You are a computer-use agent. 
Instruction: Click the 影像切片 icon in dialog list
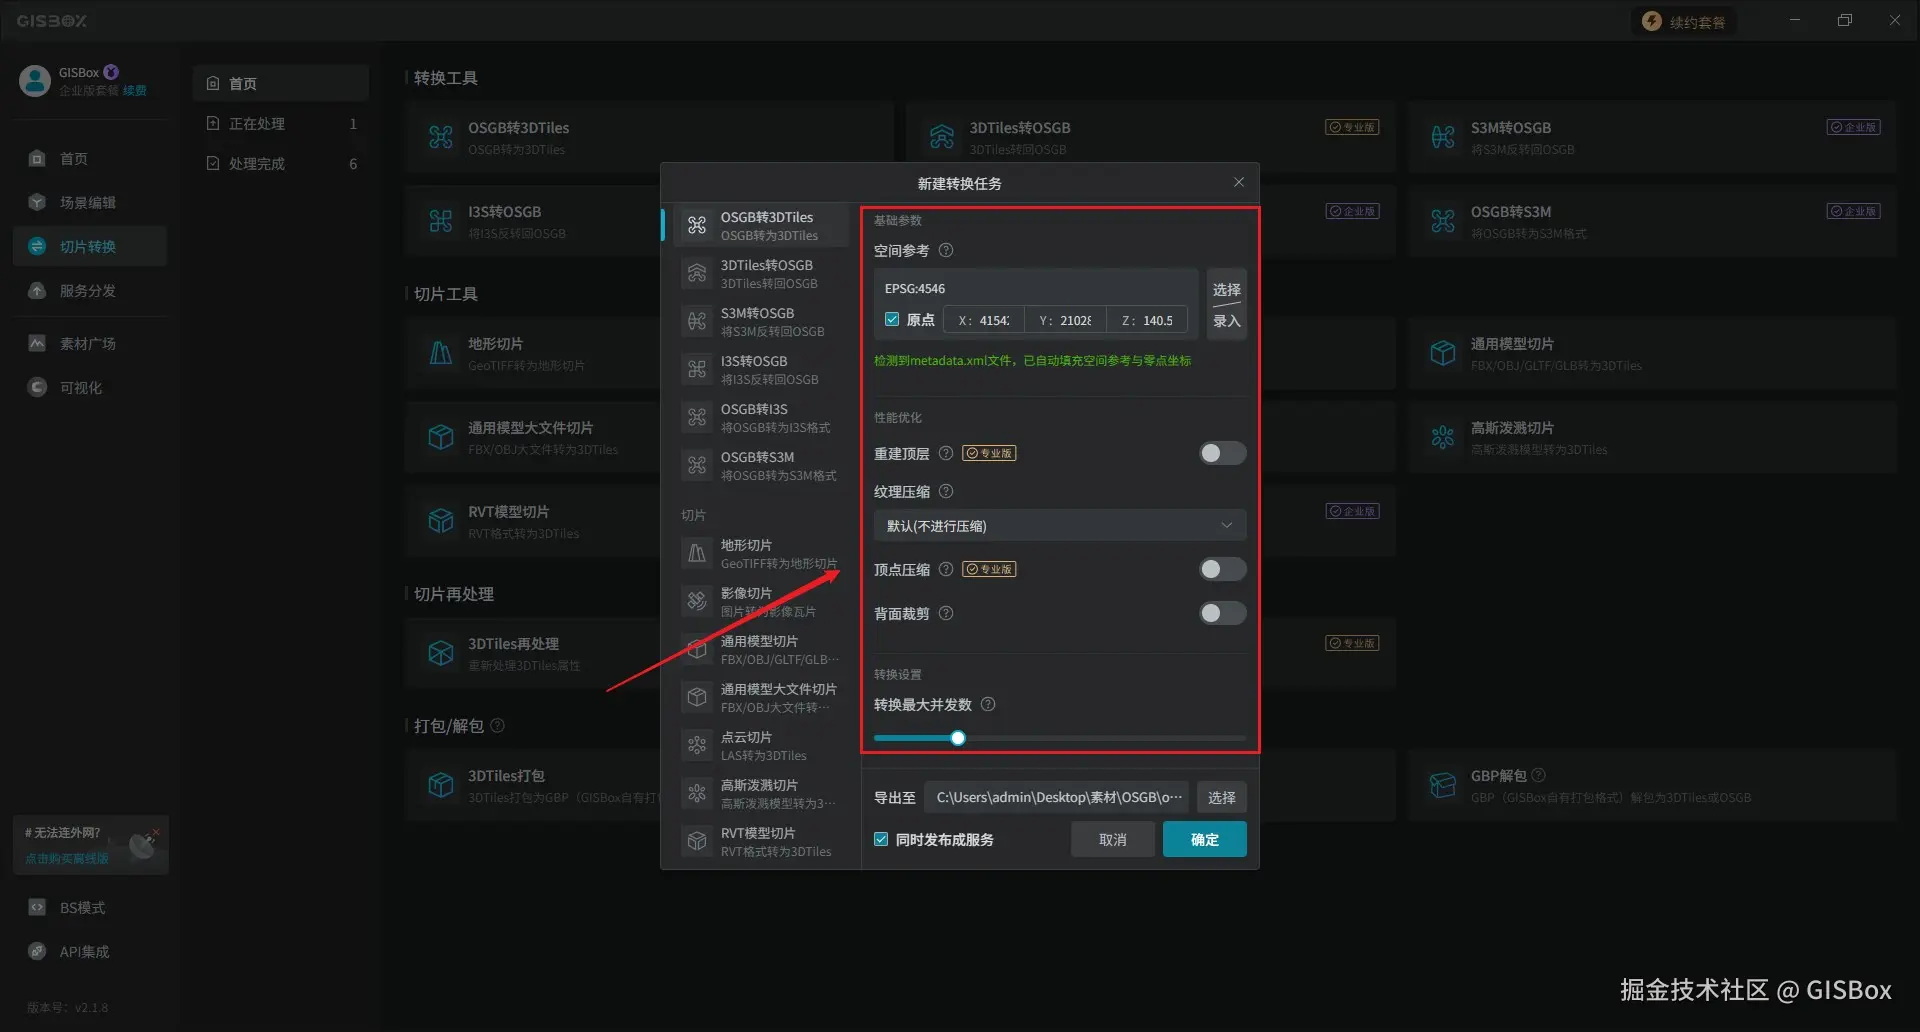(x=697, y=602)
